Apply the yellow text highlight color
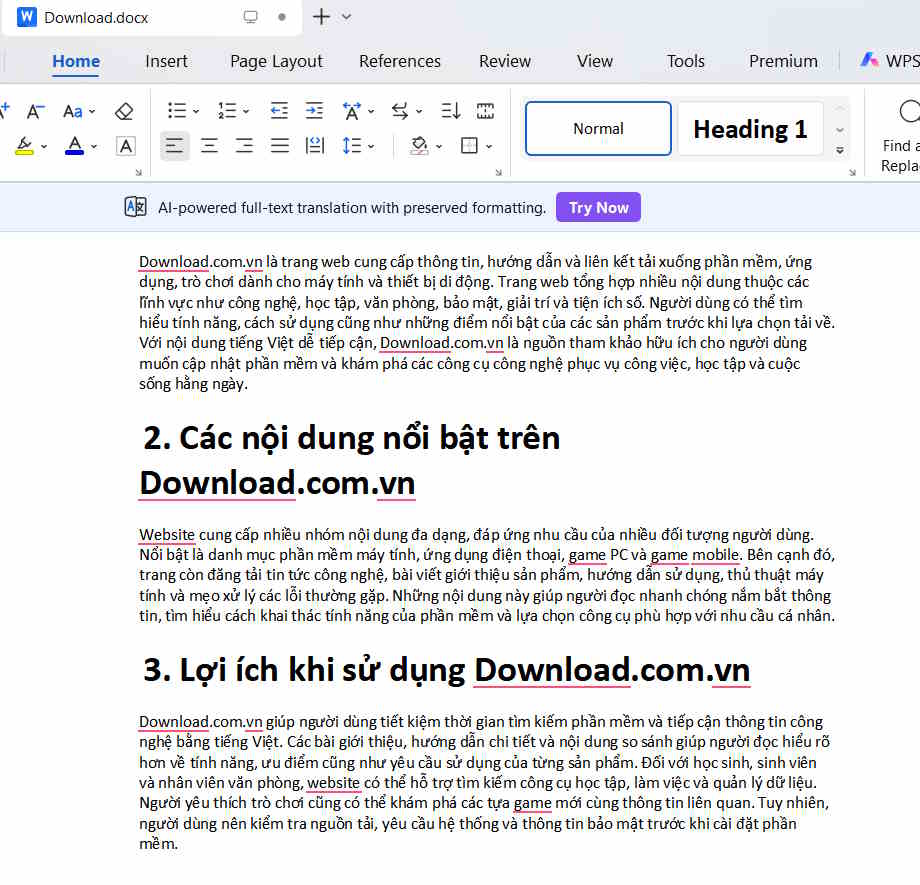 click(x=24, y=146)
